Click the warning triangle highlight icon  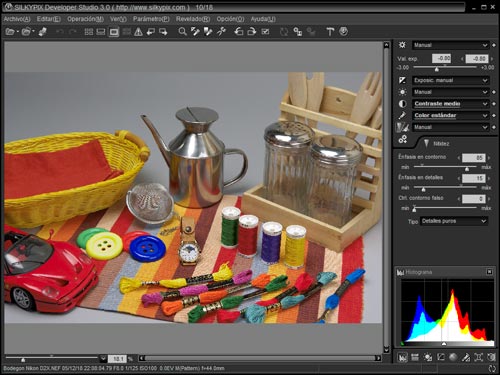[x=138, y=32]
